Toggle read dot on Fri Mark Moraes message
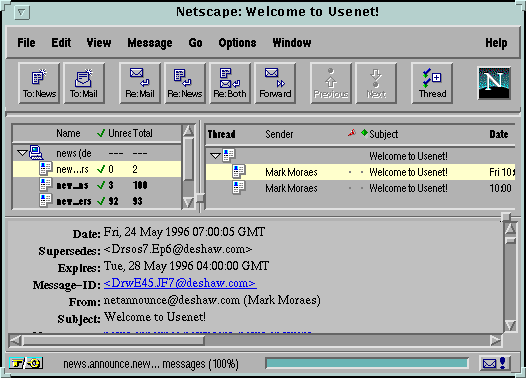 (362, 172)
